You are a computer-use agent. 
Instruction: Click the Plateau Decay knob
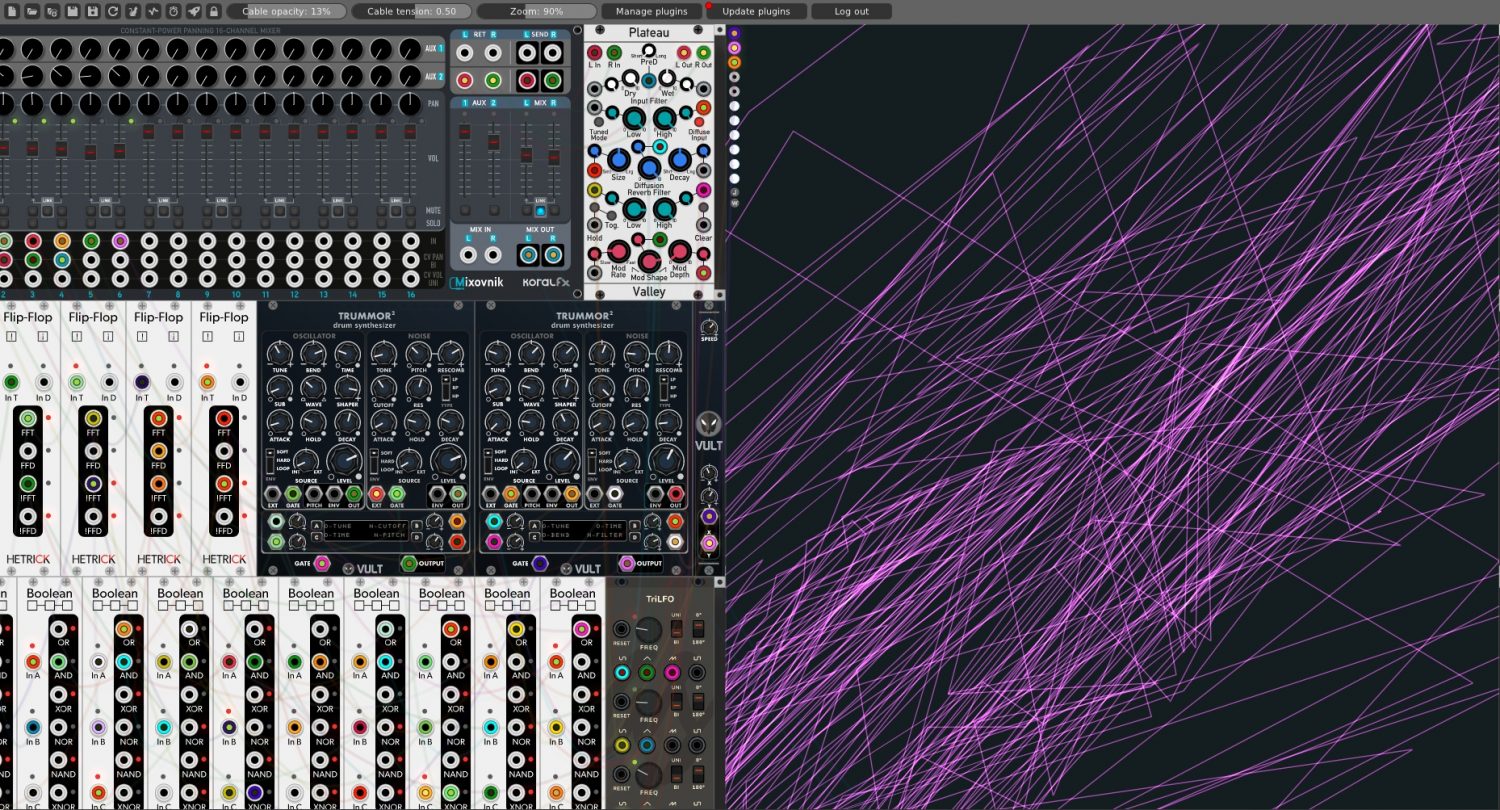click(x=679, y=159)
